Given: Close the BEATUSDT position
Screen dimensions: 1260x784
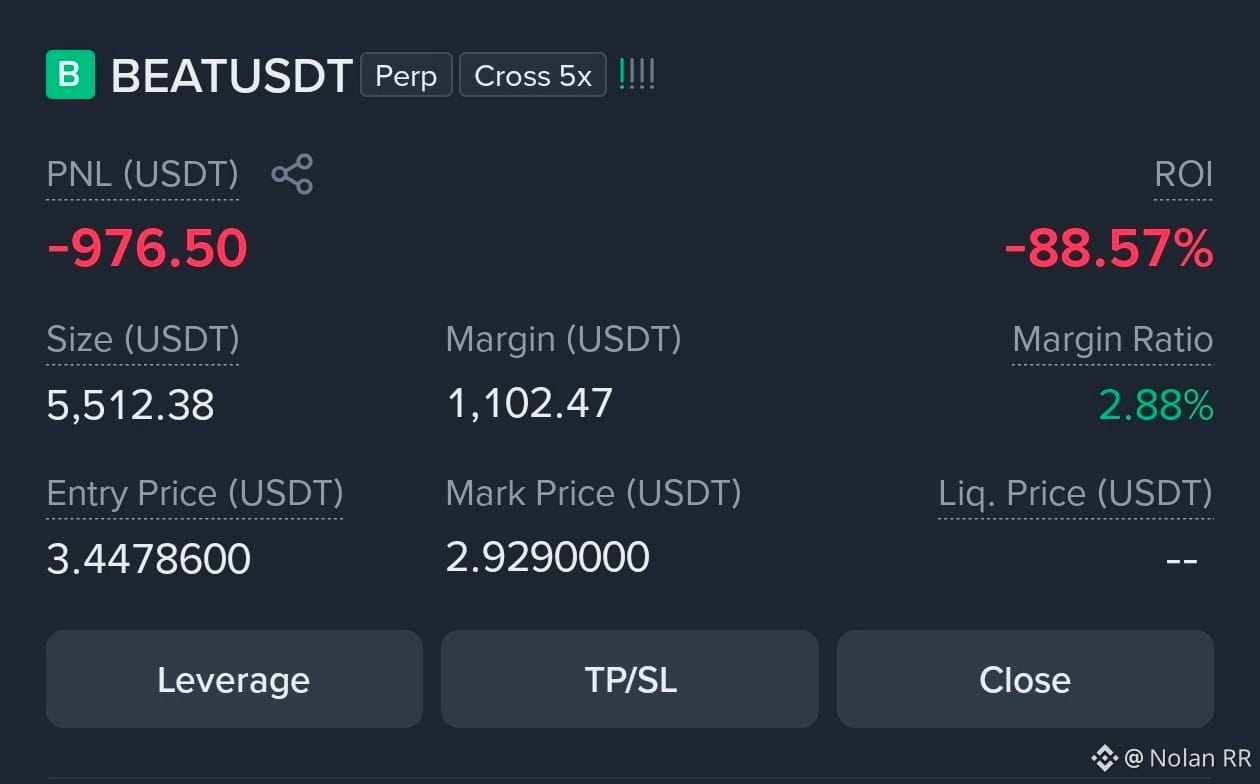Looking at the screenshot, I should (1025, 679).
